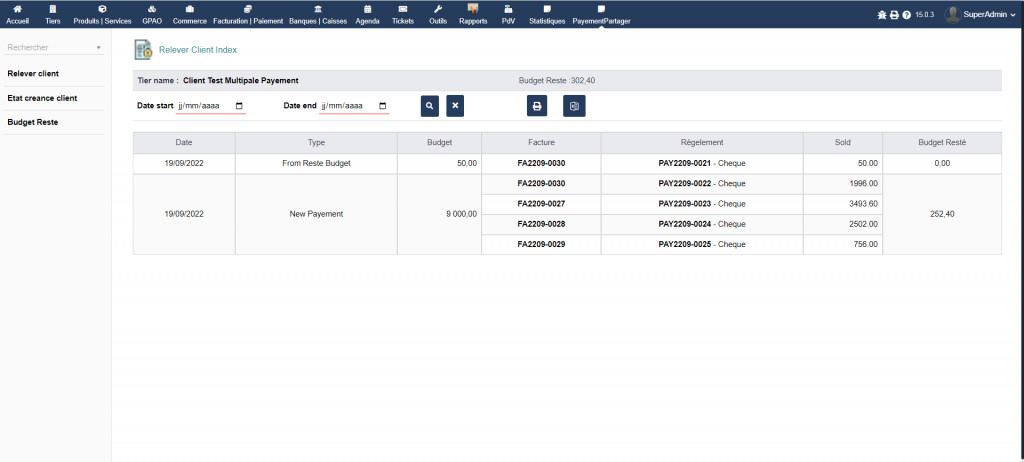Viewport: 1024px width, 462px height.
Task: Open the Date start calendar picker
Action: tap(239, 106)
